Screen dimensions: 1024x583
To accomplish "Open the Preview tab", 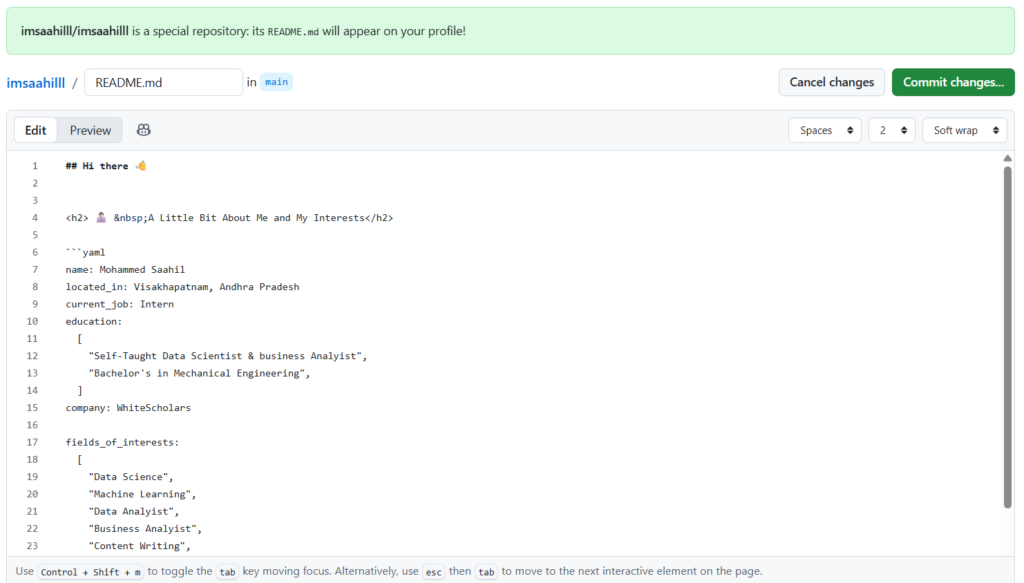I will [90, 130].
